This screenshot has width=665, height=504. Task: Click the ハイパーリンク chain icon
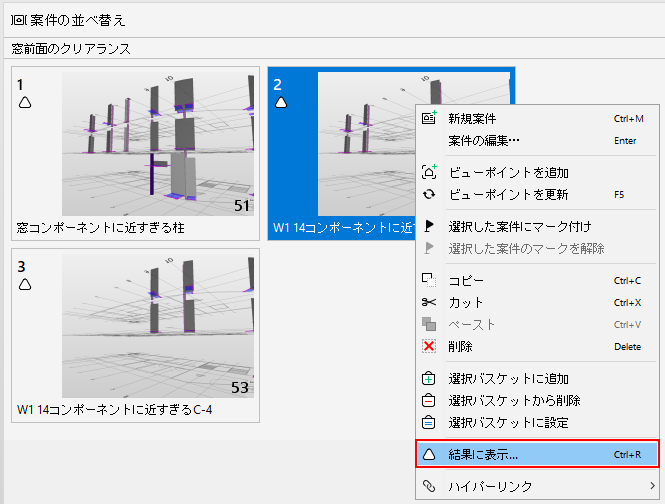(x=429, y=486)
